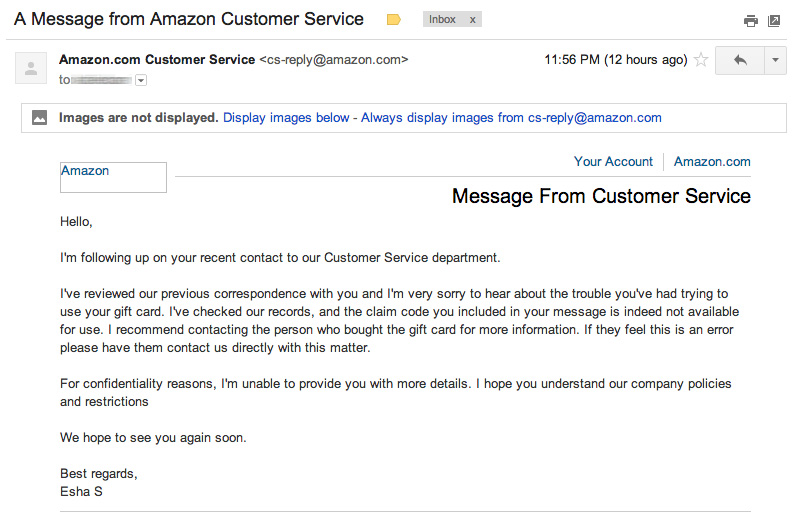Print the email with the printer icon

(751, 20)
